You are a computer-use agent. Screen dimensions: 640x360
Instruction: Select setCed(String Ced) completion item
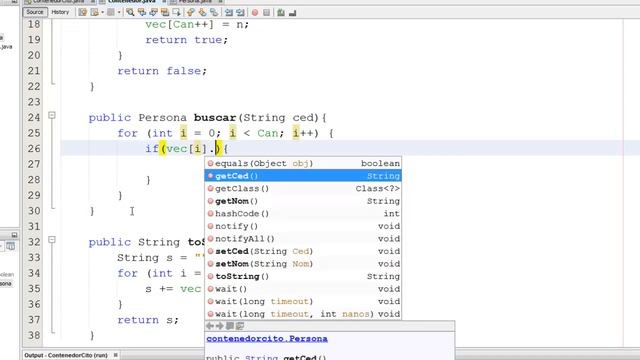303,251
